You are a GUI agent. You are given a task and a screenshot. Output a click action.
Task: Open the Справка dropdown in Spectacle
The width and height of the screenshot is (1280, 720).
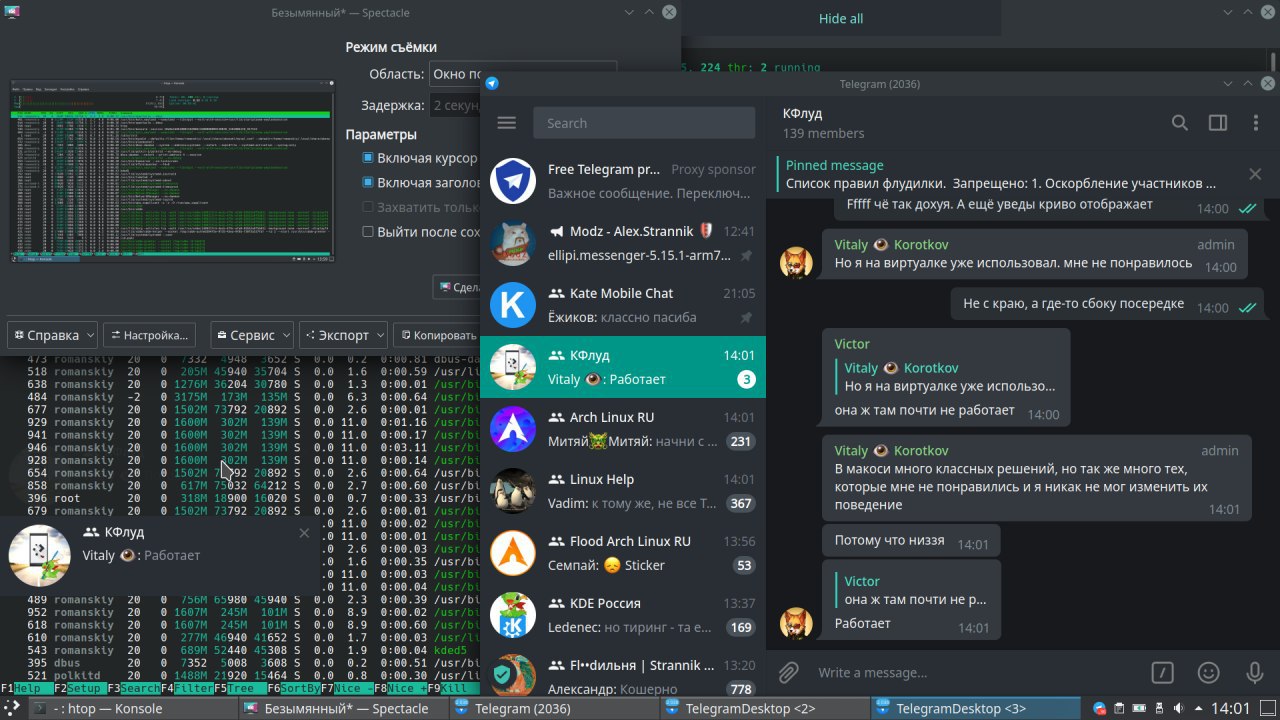(52, 335)
